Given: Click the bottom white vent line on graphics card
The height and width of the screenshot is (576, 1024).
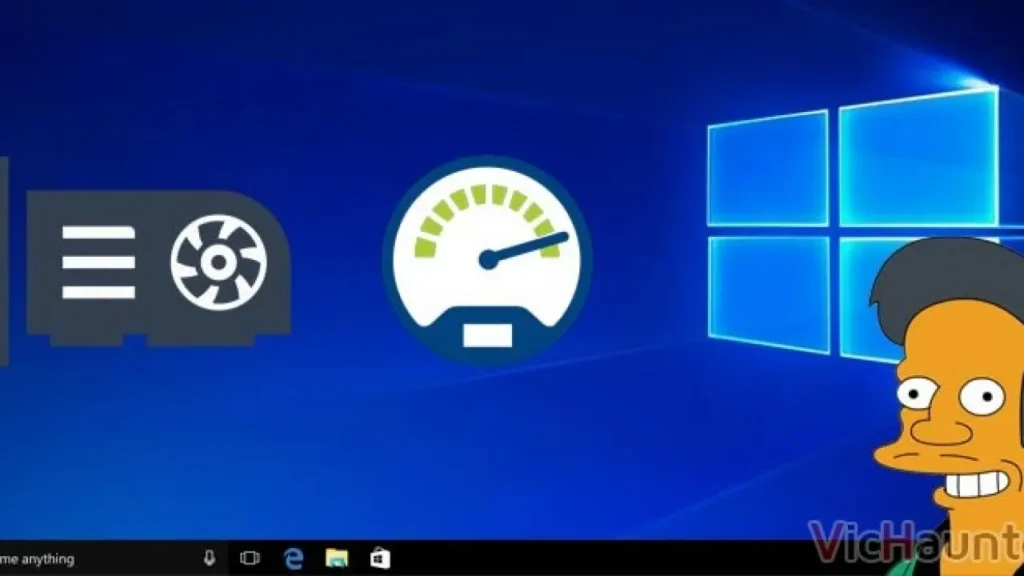Looking at the screenshot, I should (98, 292).
